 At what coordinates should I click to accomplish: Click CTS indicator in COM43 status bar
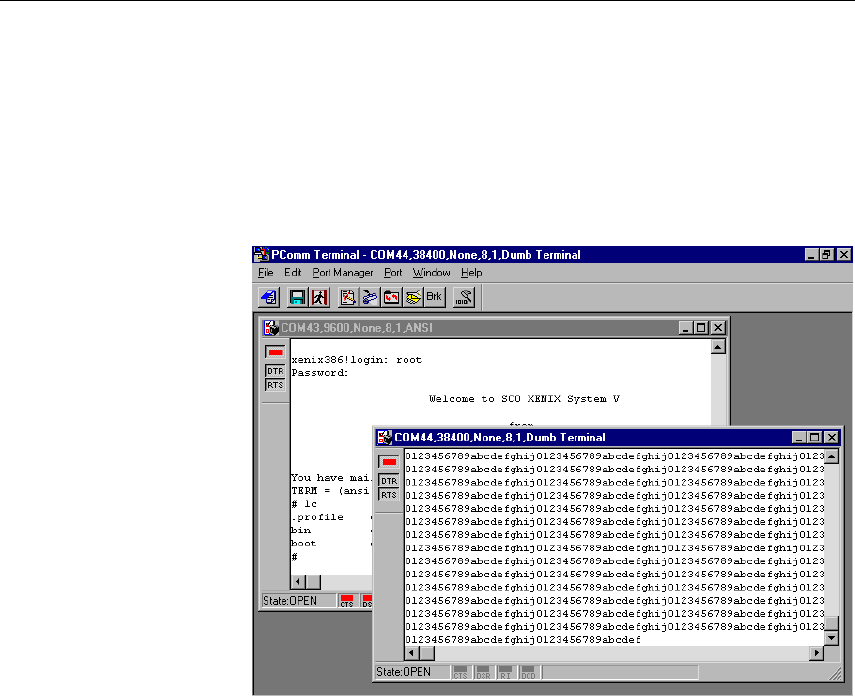[x=347, y=601]
